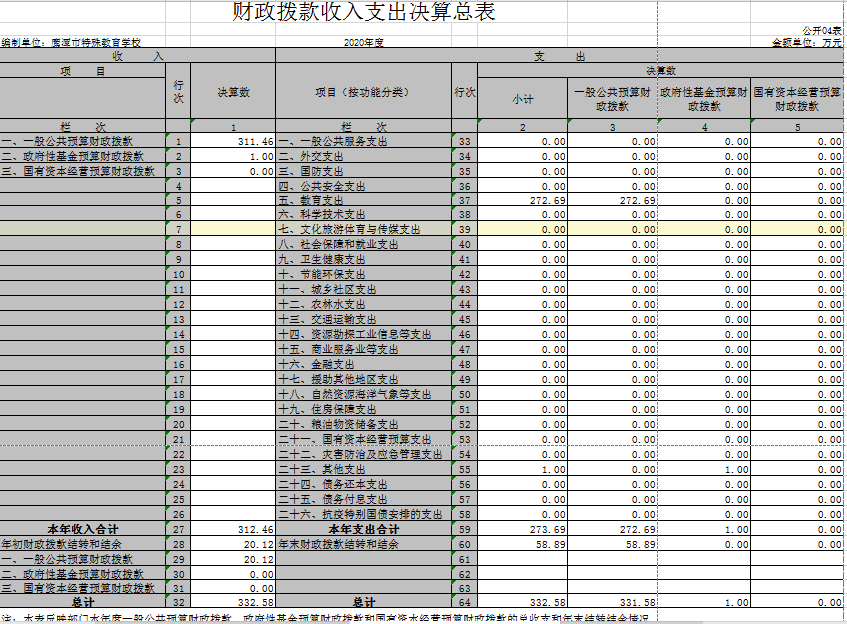Screen dimensions: 847x624
Task: Select the 十七、援助其他地区支出 cell
Action: point(364,379)
